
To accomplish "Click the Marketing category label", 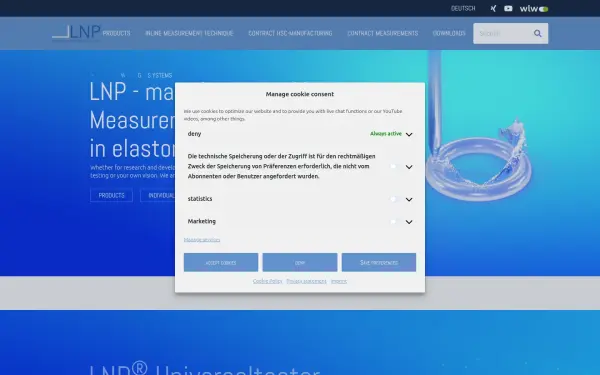I will pos(202,221).
